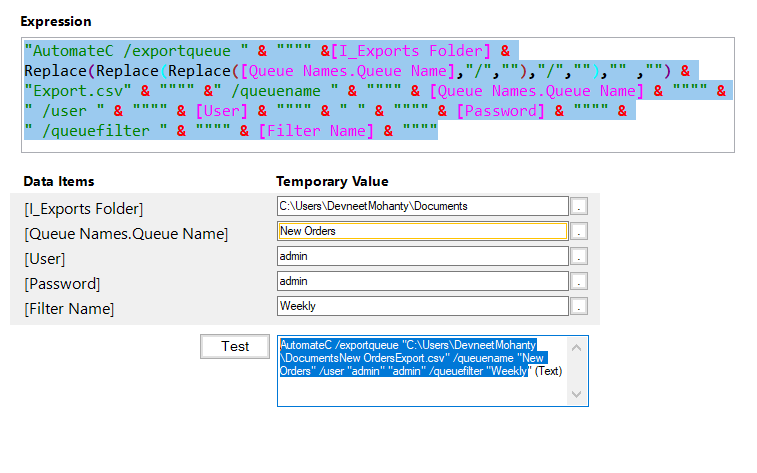
Task: Click the Test button
Action: pos(235,346)
